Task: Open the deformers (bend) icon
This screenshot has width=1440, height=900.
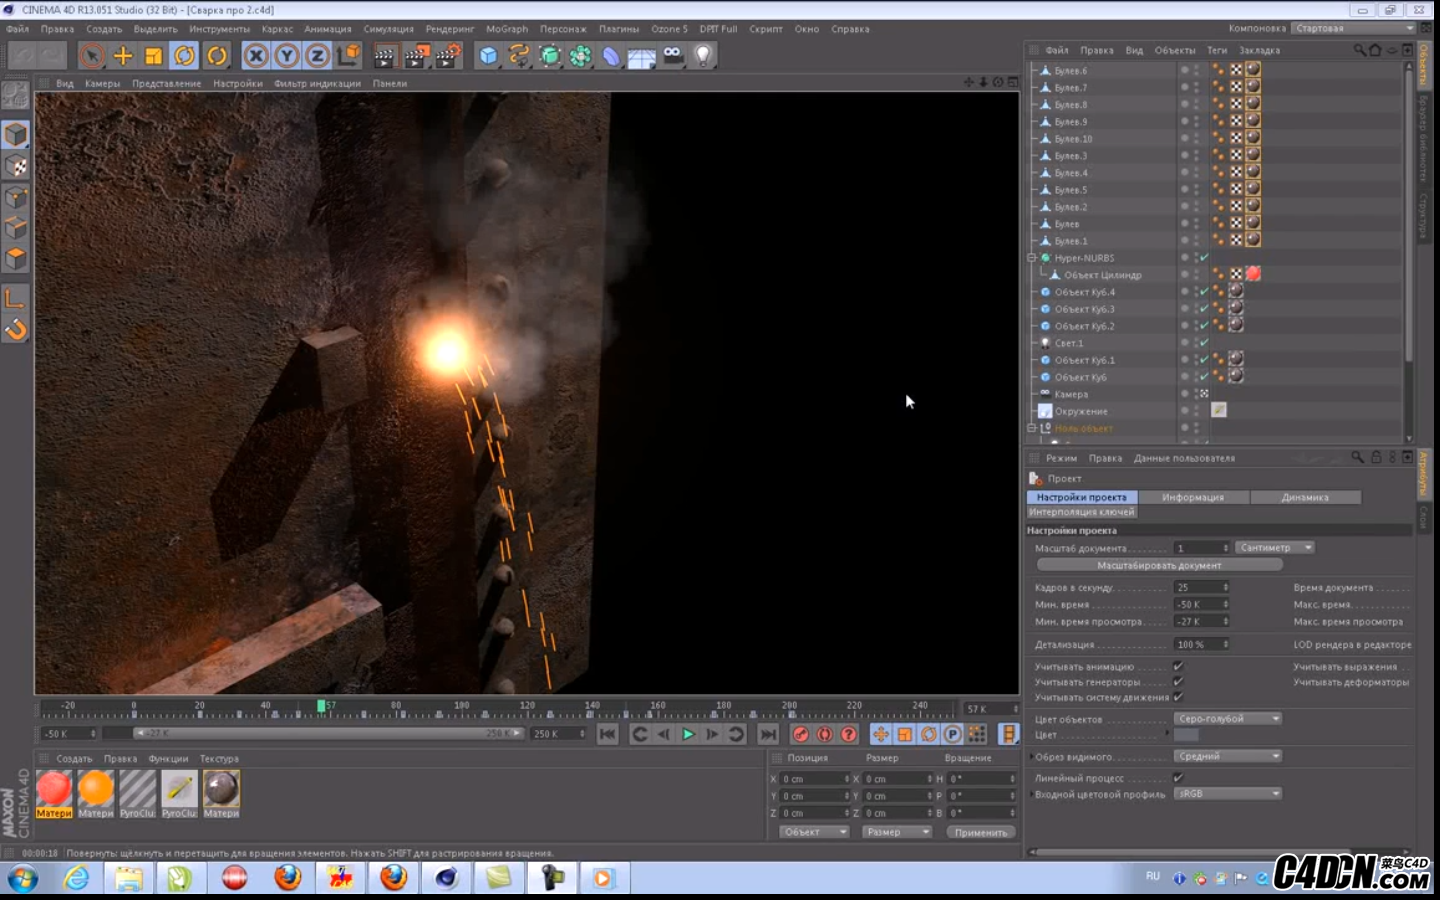Action: (611, 56)
